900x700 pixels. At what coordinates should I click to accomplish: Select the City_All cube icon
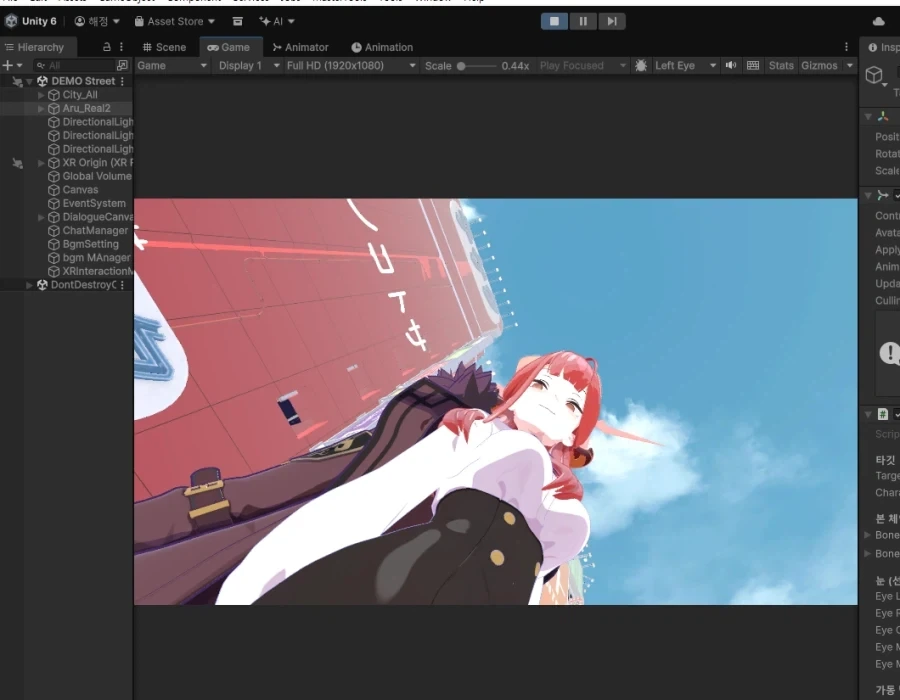click(x=53, y=95)
